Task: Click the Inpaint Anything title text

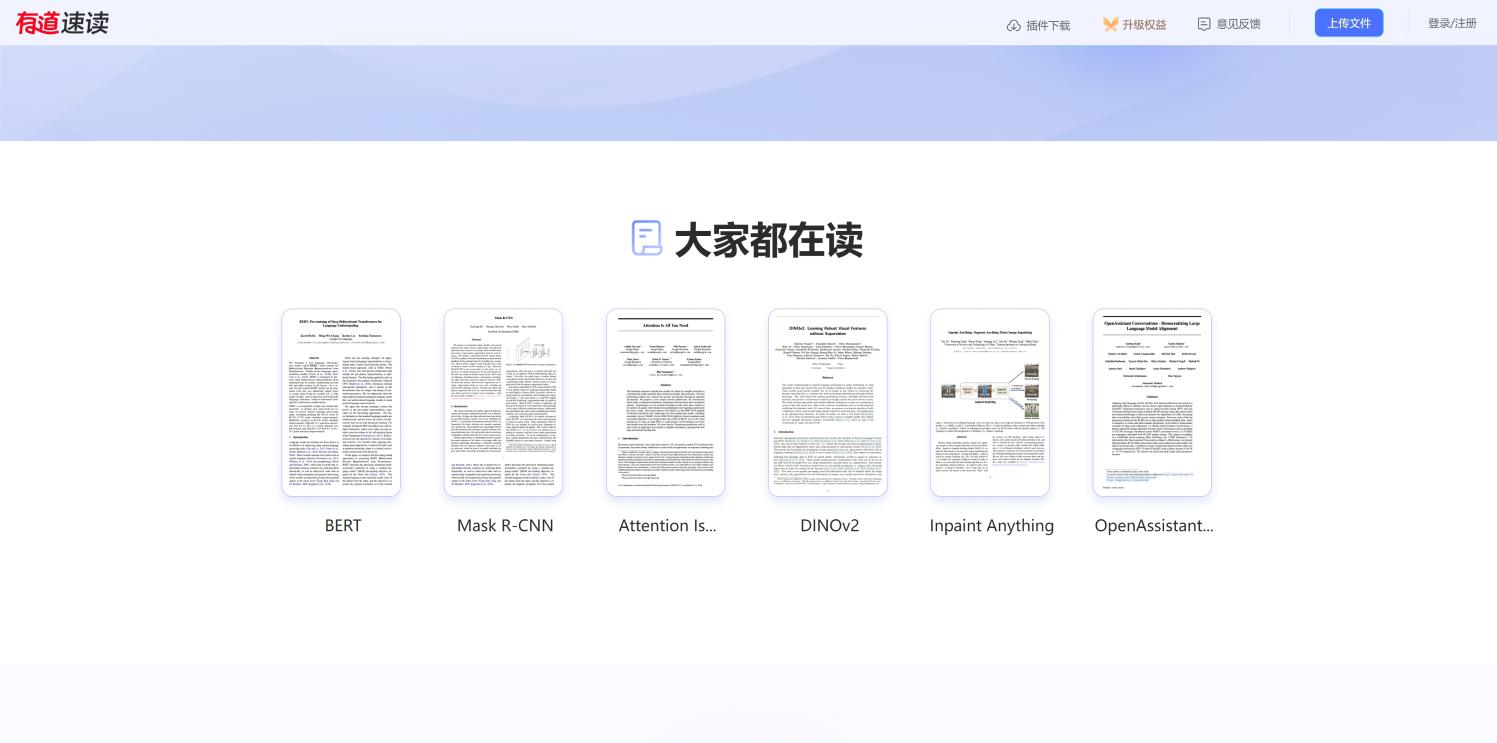Action: click(992, 526)
